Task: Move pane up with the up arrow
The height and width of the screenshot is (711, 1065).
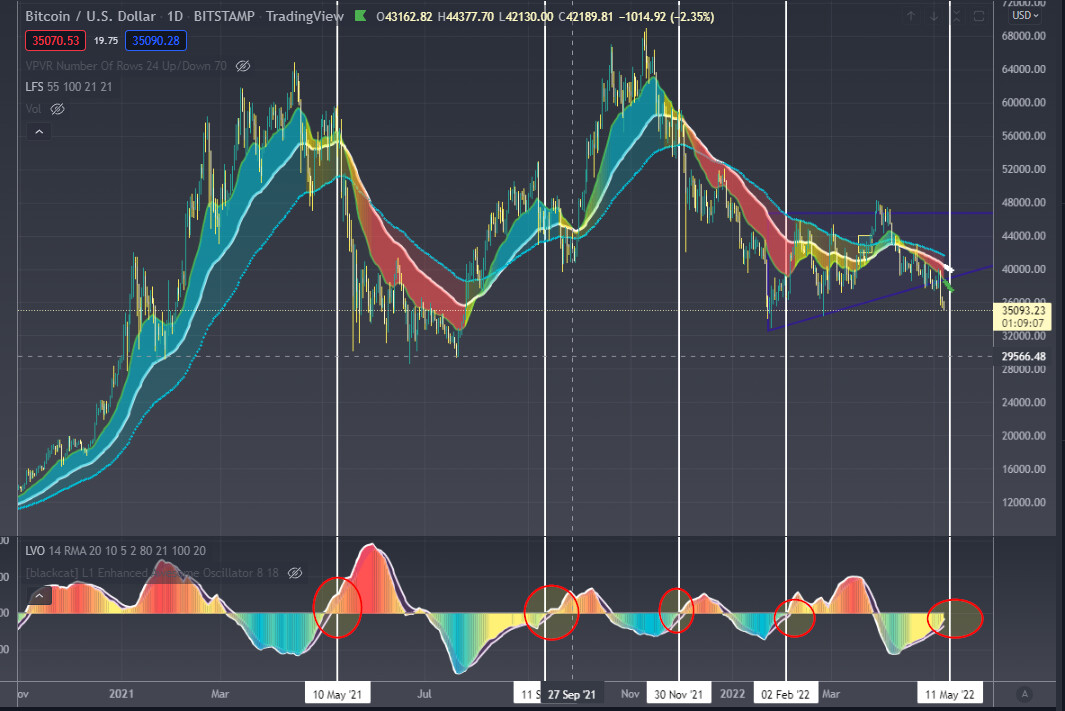Action: 910,17
